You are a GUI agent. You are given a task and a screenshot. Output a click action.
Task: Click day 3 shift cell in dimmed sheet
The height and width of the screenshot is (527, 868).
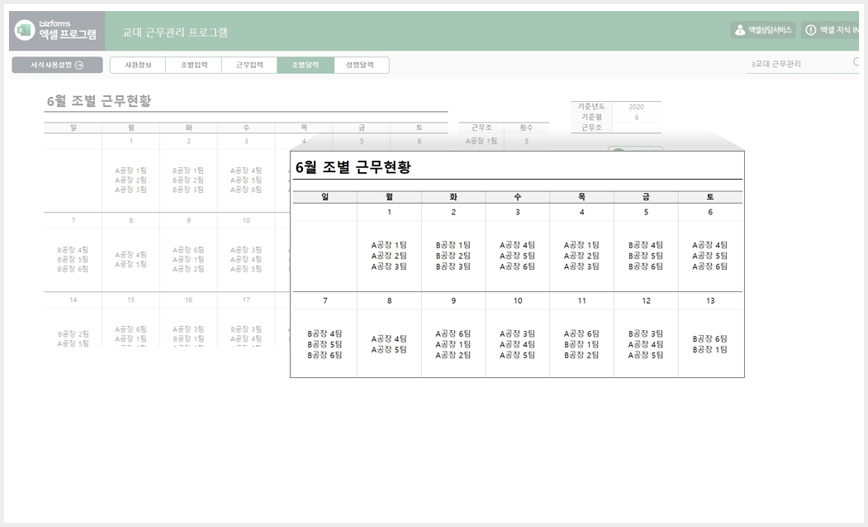246,180
